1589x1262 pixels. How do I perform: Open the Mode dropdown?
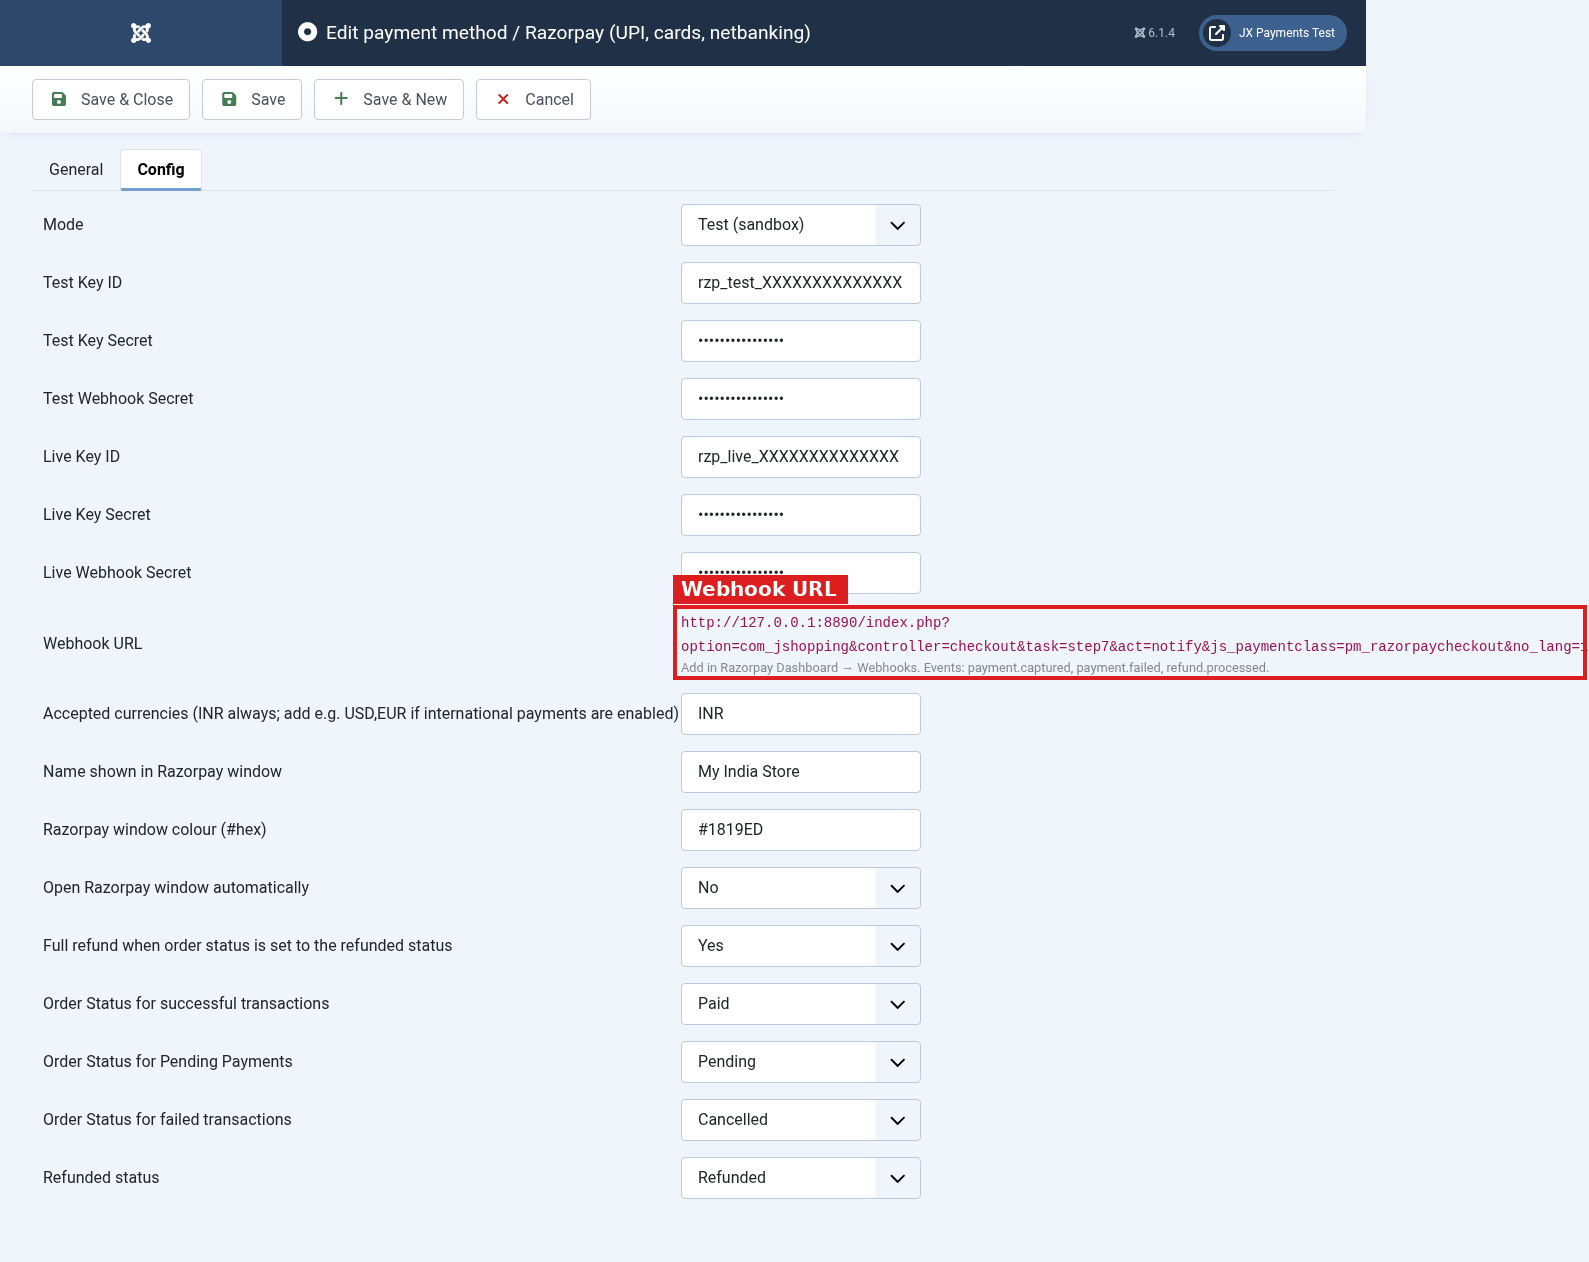point(801,225)
